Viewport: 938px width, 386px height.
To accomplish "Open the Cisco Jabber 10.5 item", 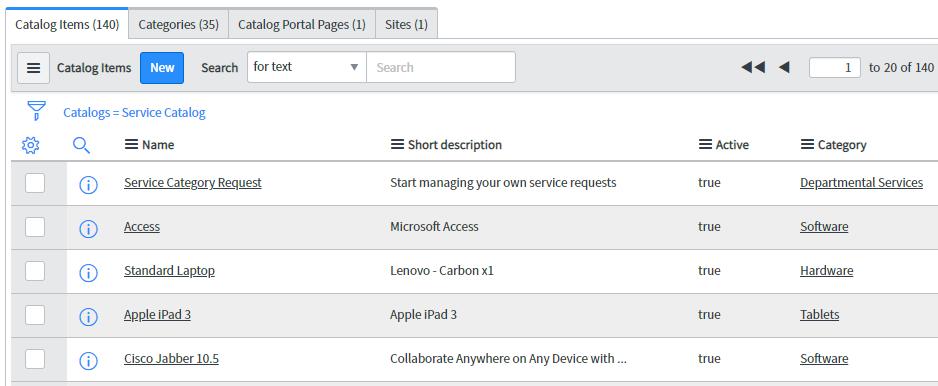I will 171,358.
